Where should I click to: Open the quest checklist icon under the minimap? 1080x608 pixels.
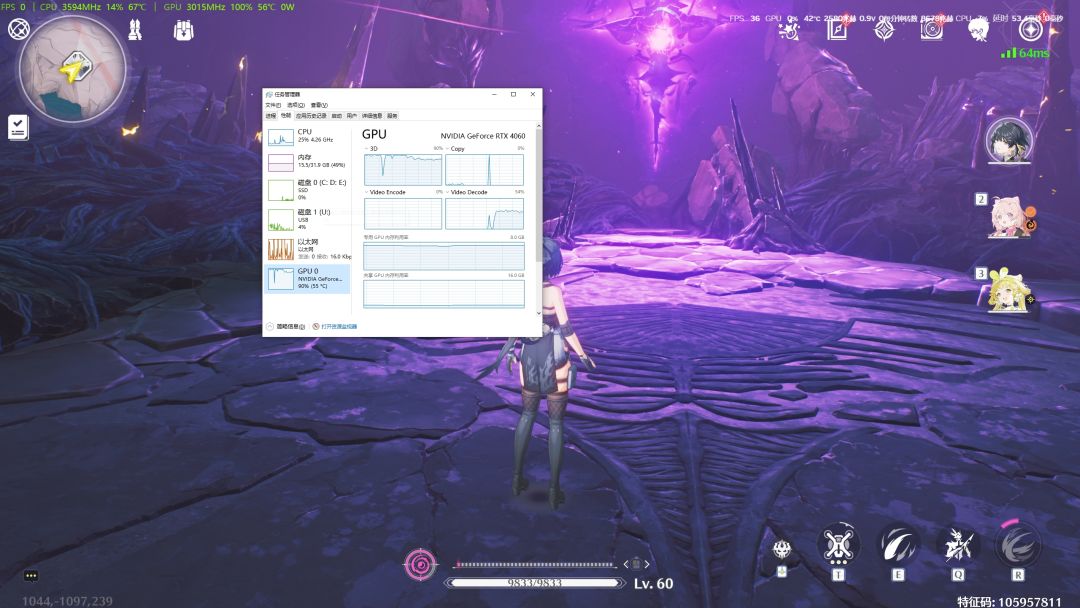pyautogui.click(x=18, y=127)
